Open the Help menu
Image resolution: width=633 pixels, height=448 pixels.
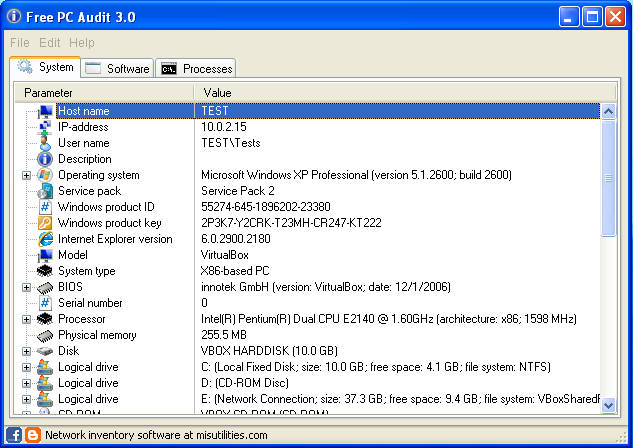82,43
